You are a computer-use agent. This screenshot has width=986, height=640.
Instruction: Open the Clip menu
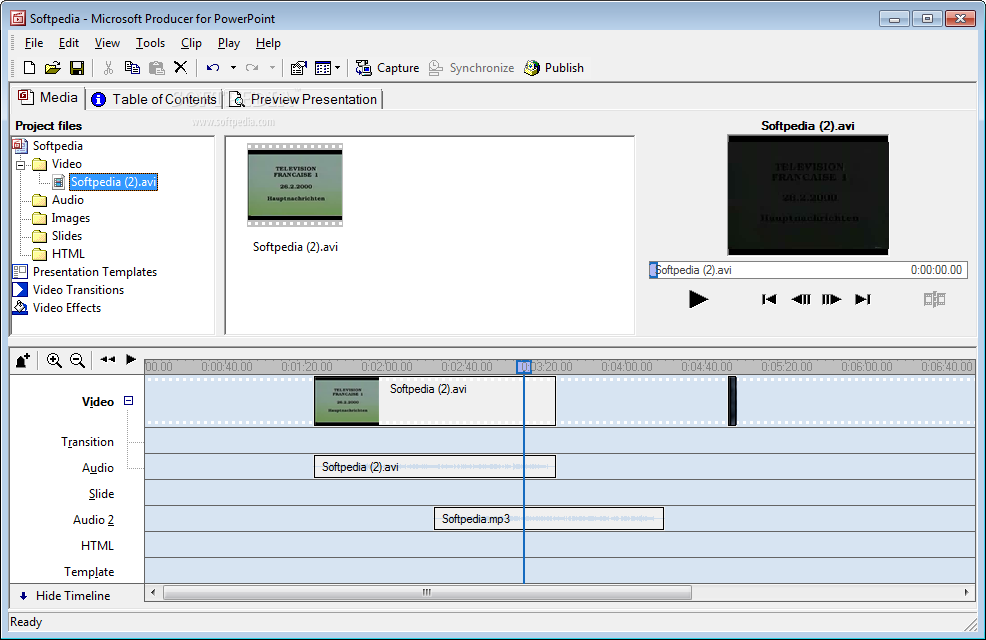coord(191,43)
